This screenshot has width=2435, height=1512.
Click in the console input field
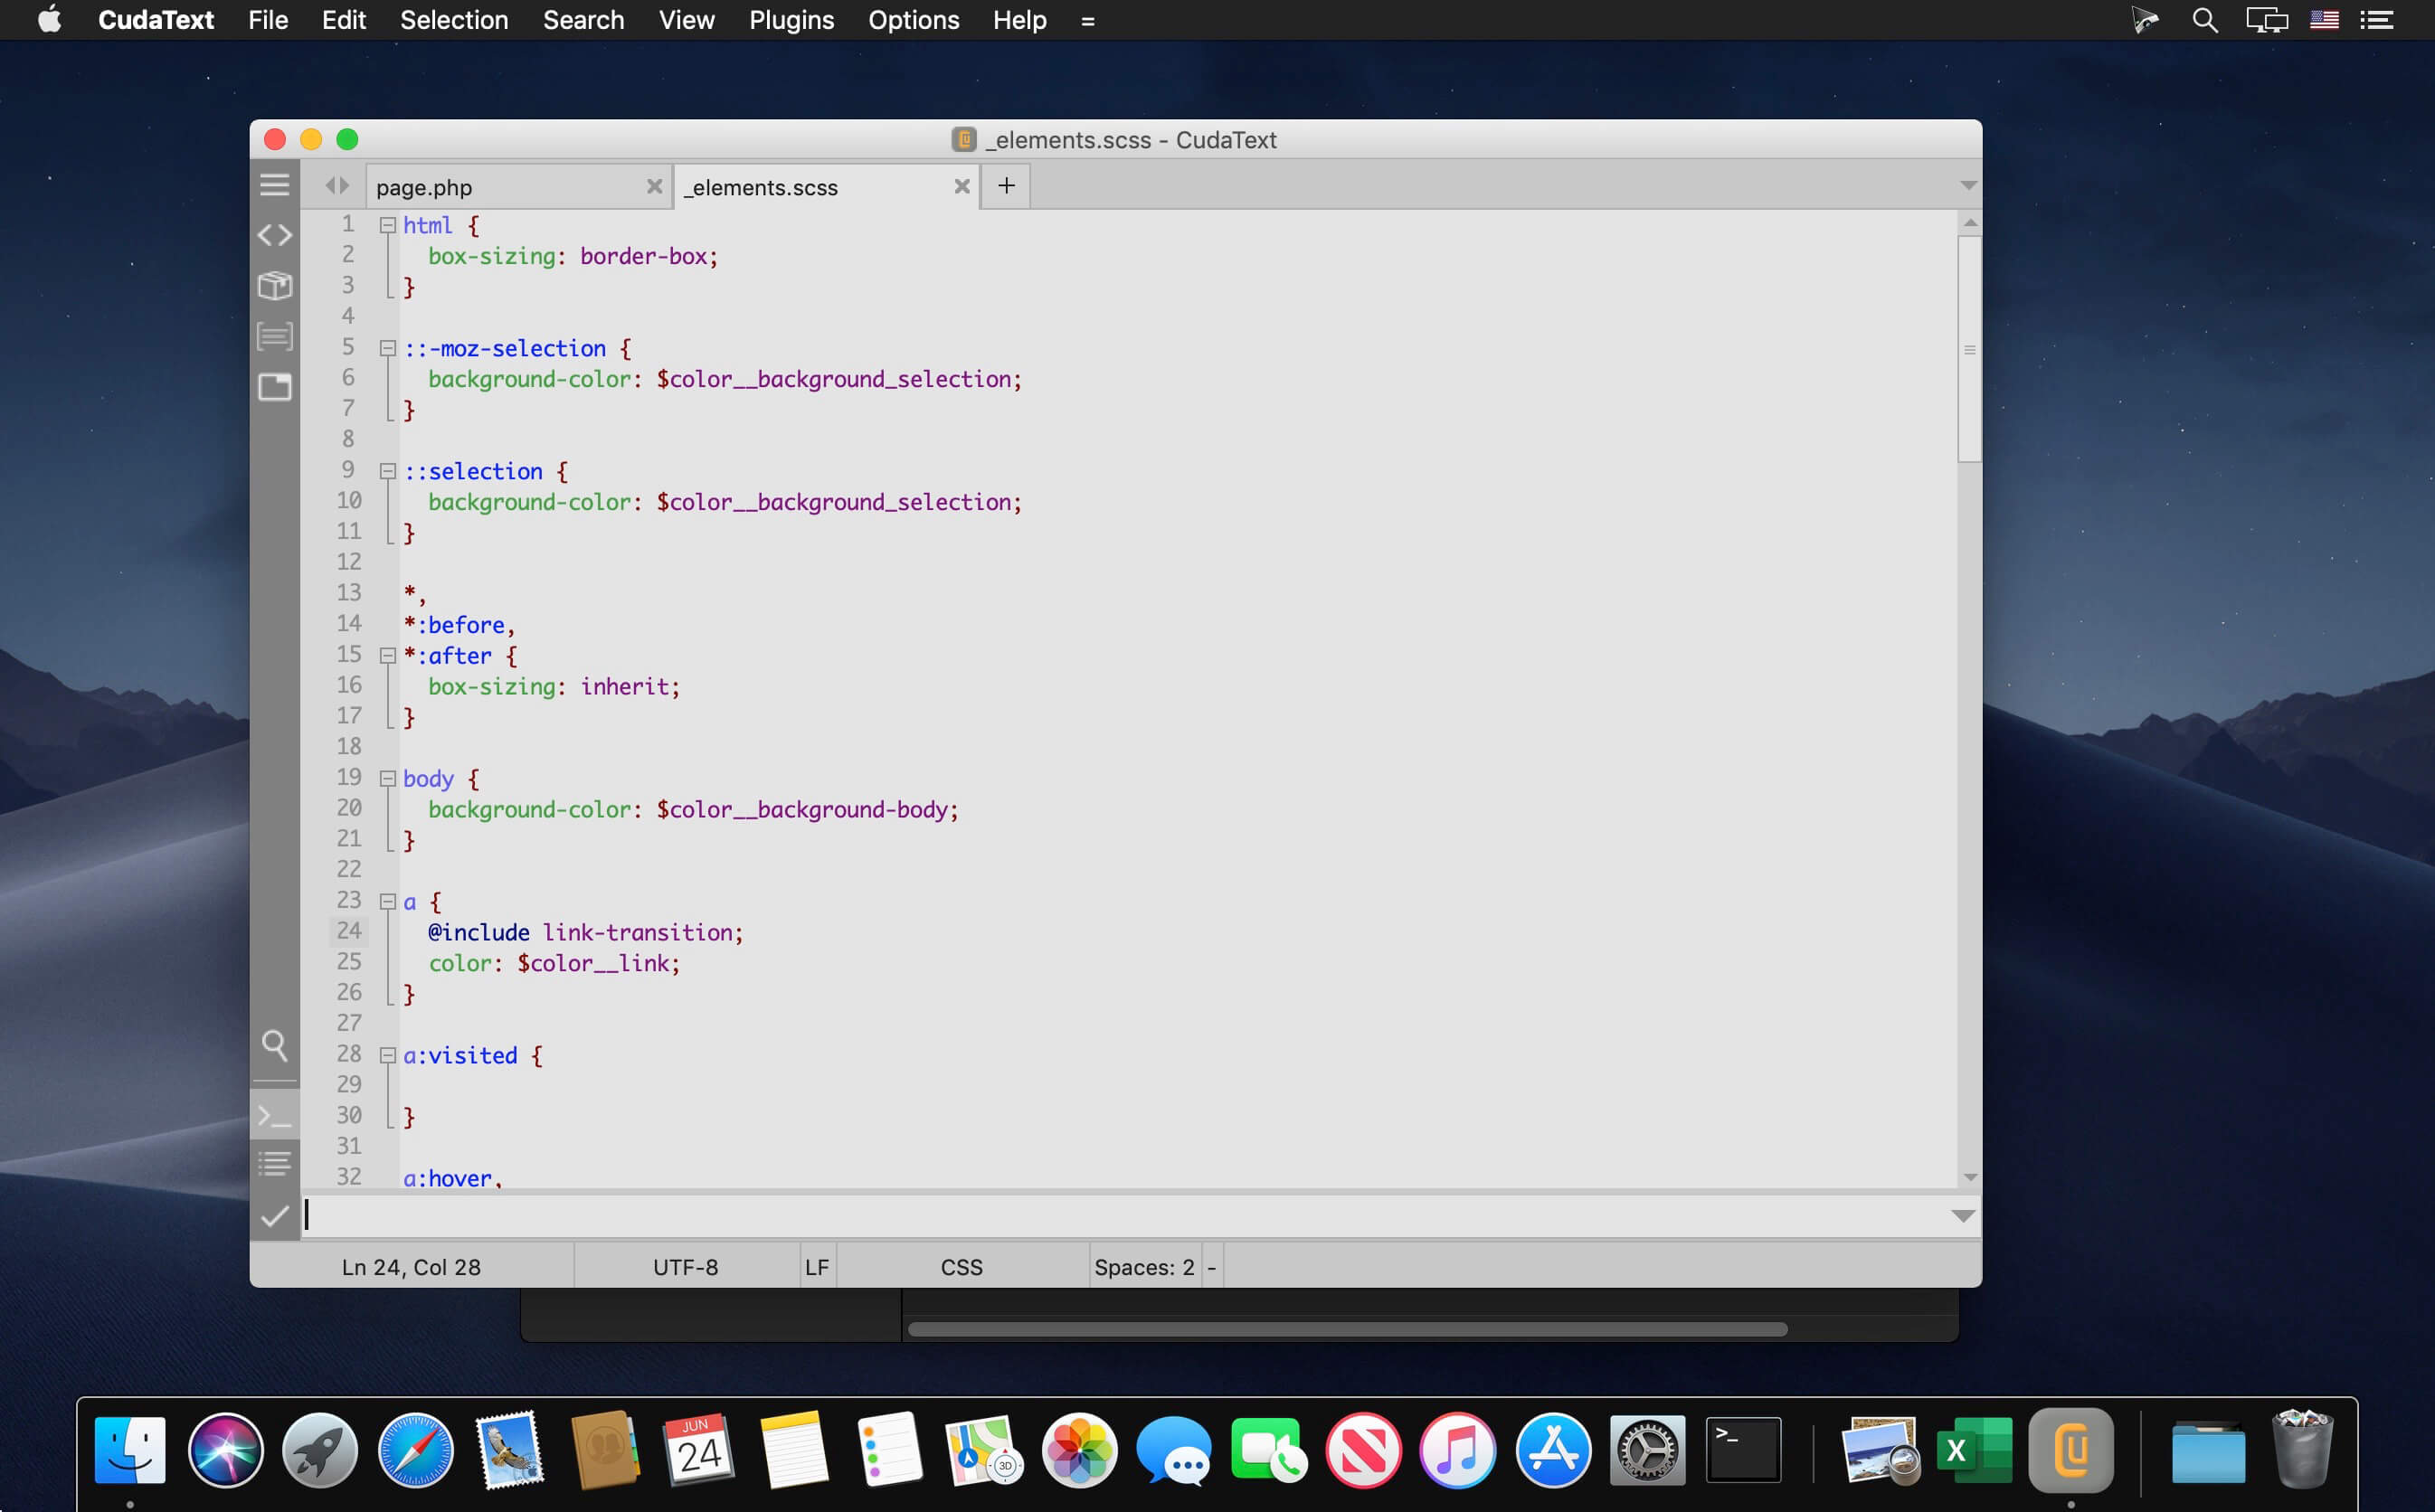(1124, 1215)
